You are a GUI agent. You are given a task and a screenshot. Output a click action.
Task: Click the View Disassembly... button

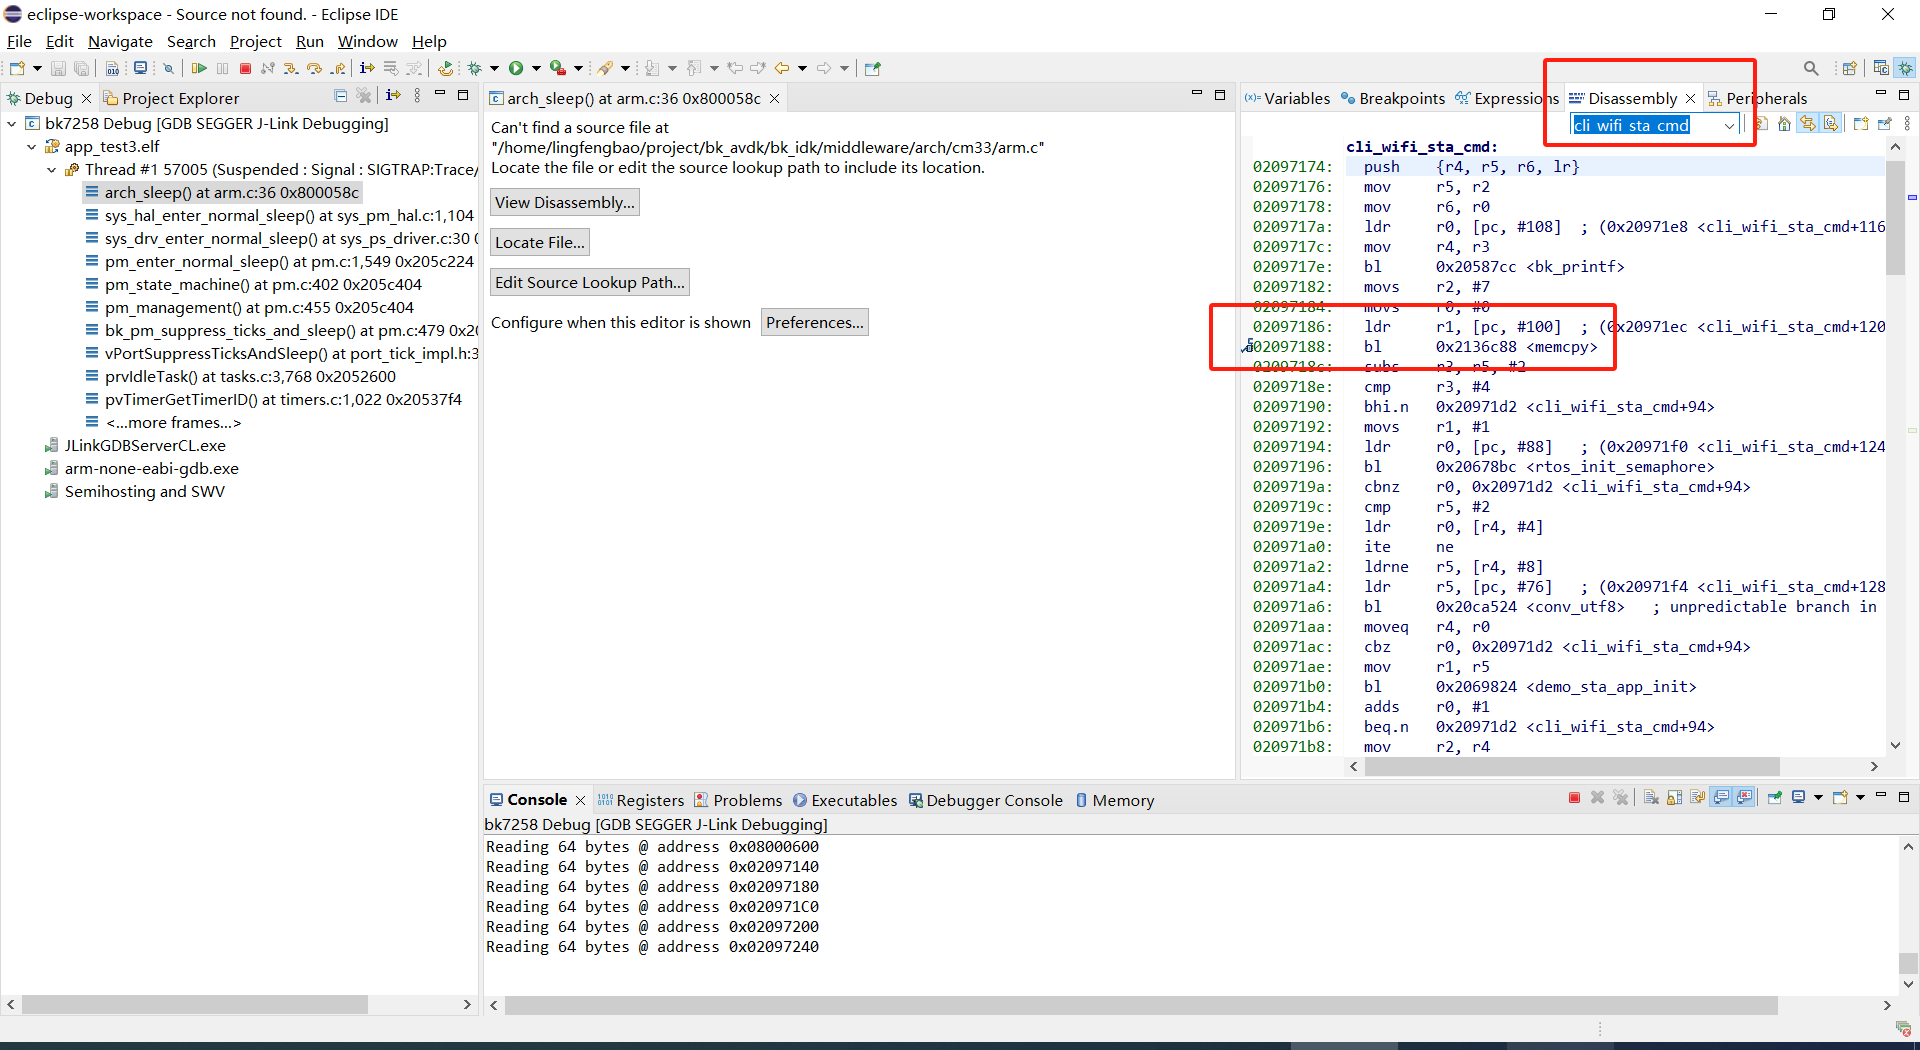point(564,202)
